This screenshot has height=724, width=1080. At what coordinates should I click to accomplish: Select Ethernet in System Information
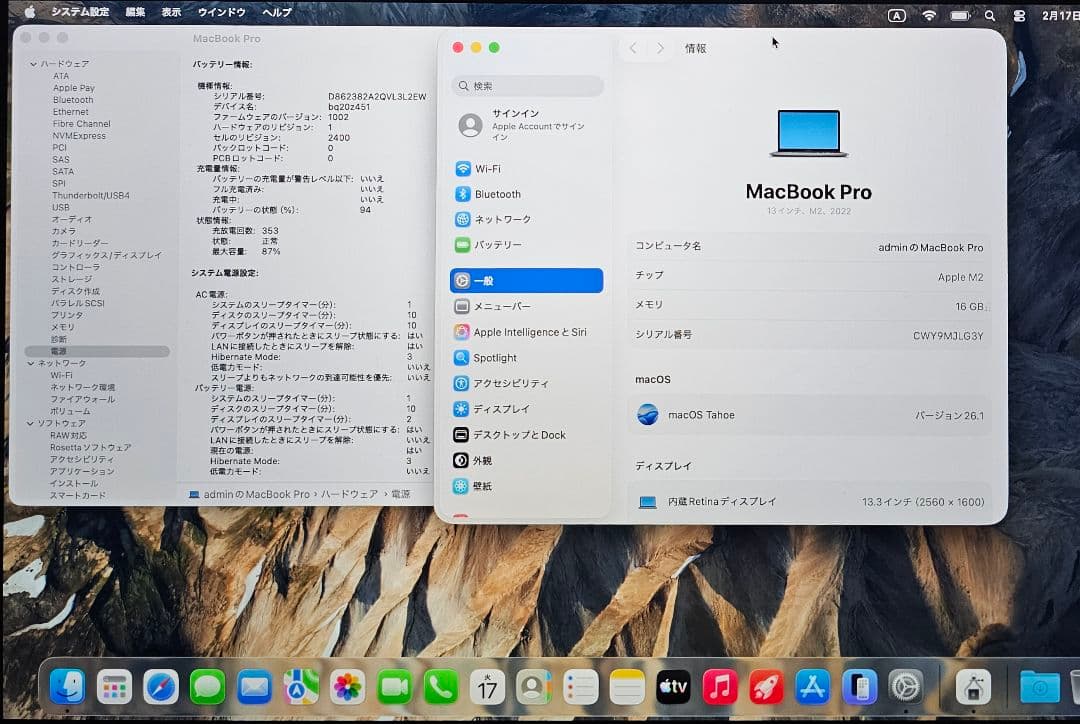pyautogui.click(x=70, y=112)
